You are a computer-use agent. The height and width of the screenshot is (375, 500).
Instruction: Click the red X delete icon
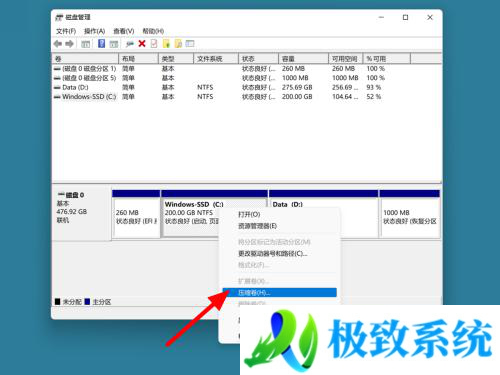click(142, 44)
